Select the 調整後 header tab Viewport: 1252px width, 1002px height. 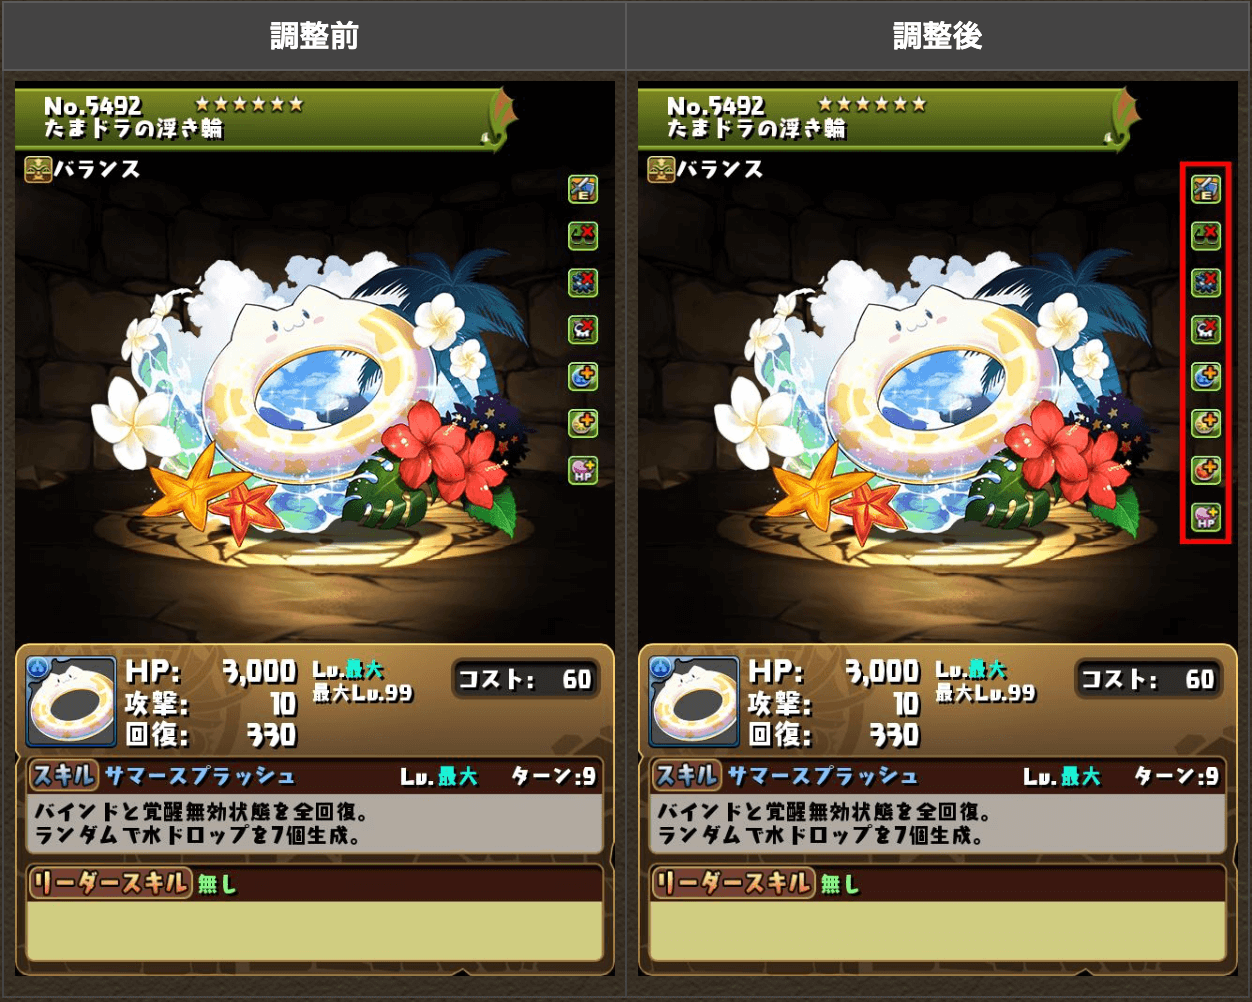[x=938, y=36]
